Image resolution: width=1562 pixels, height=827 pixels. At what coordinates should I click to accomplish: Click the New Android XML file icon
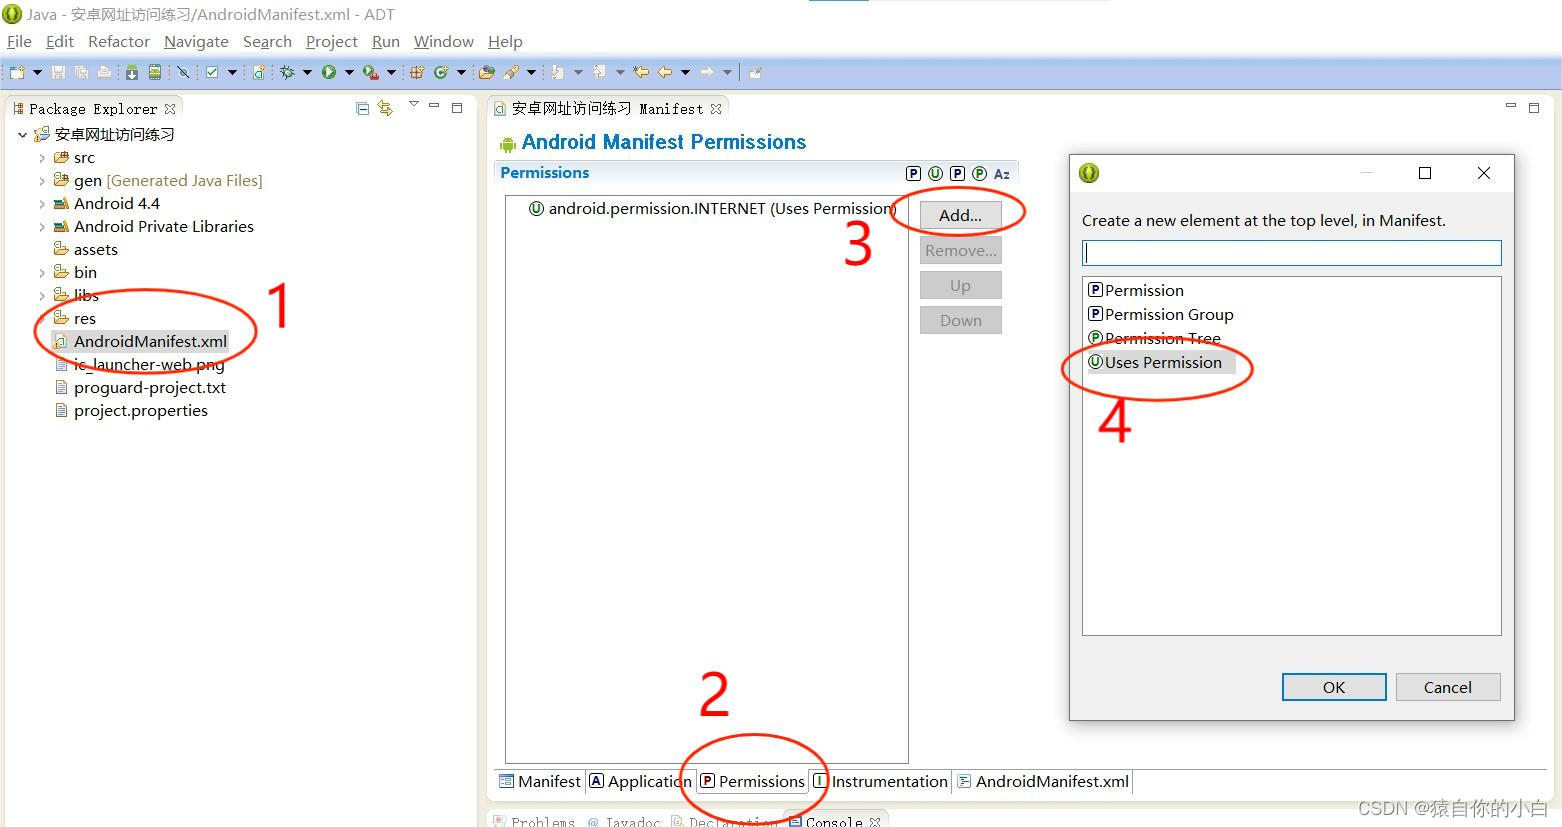click(259, 72)
